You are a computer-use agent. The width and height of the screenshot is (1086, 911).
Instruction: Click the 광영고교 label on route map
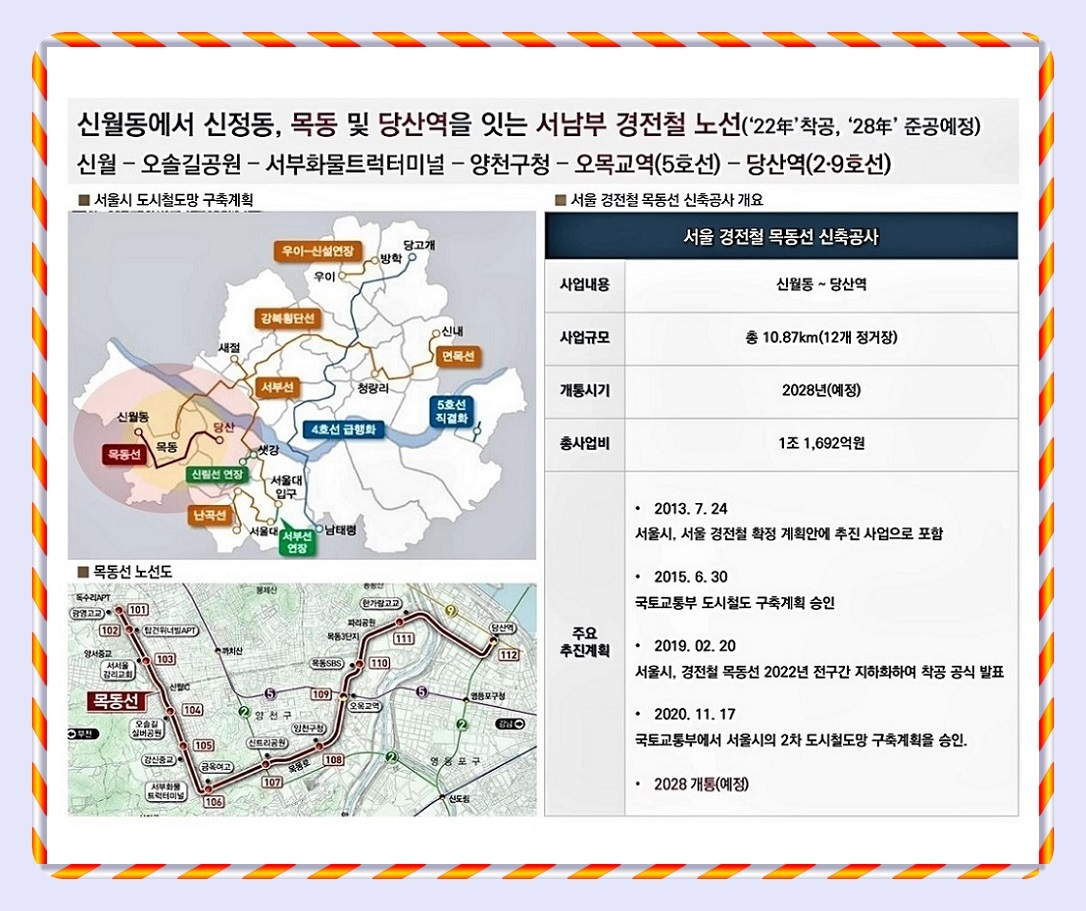pos(87,613)
